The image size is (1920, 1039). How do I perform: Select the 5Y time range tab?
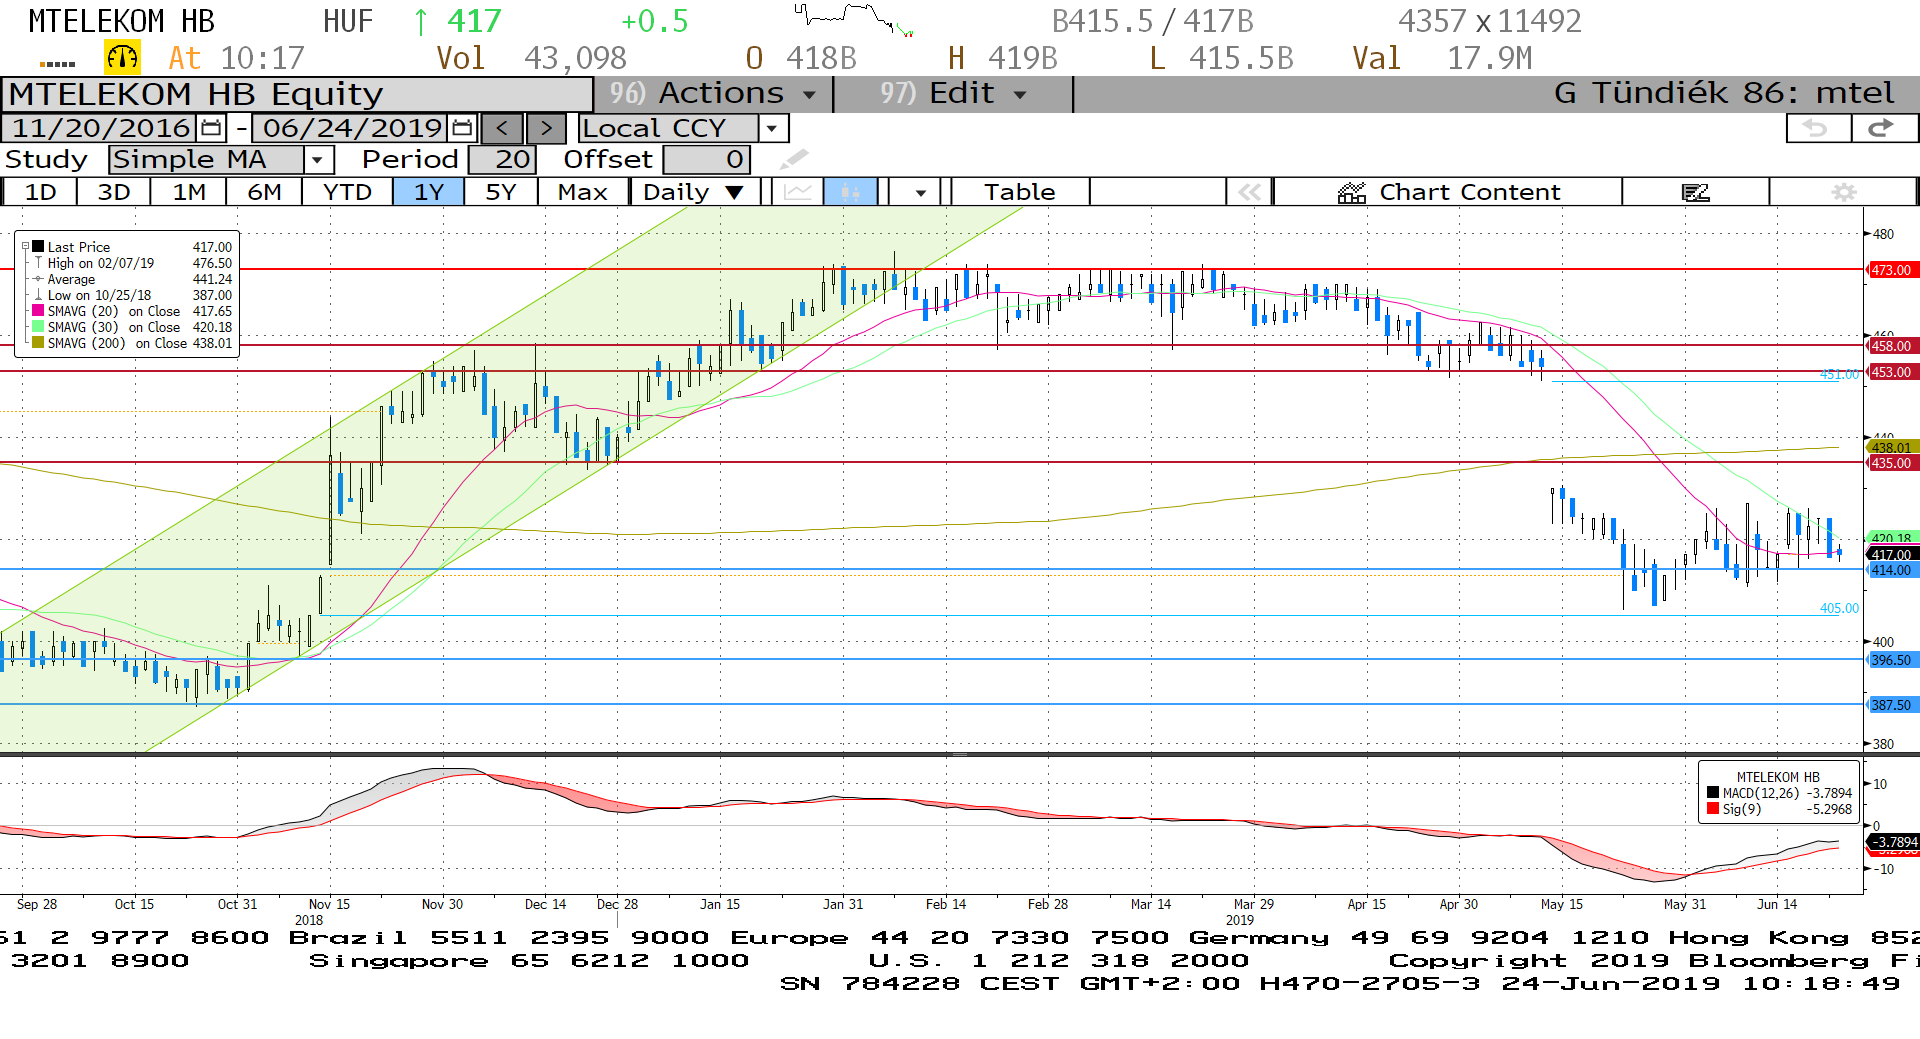point(500,192)
